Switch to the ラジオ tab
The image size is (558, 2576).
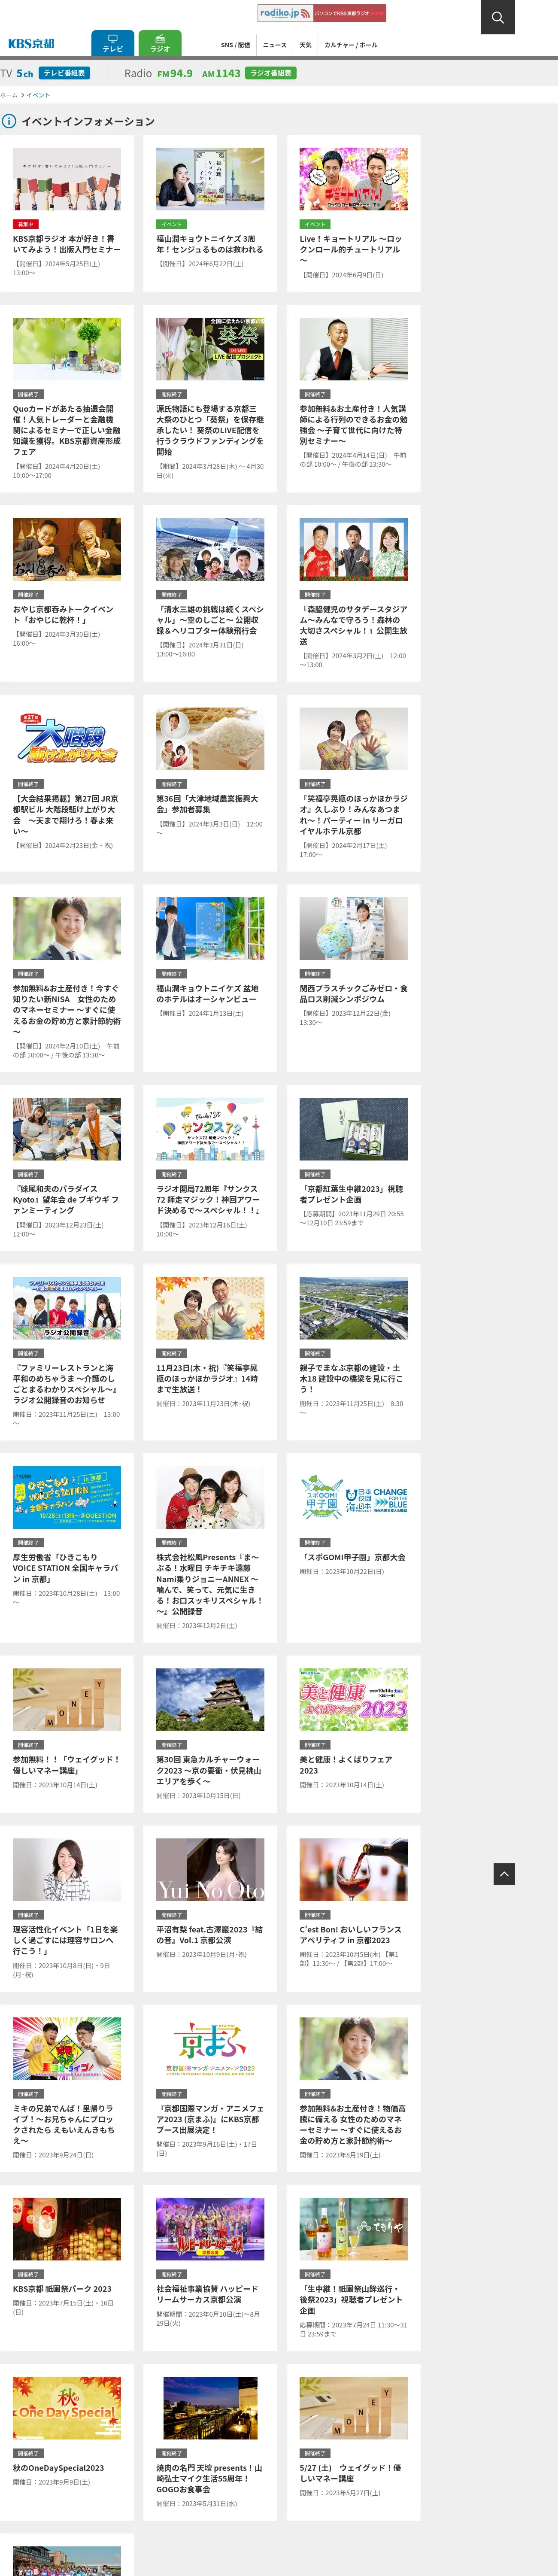point(160,43)
